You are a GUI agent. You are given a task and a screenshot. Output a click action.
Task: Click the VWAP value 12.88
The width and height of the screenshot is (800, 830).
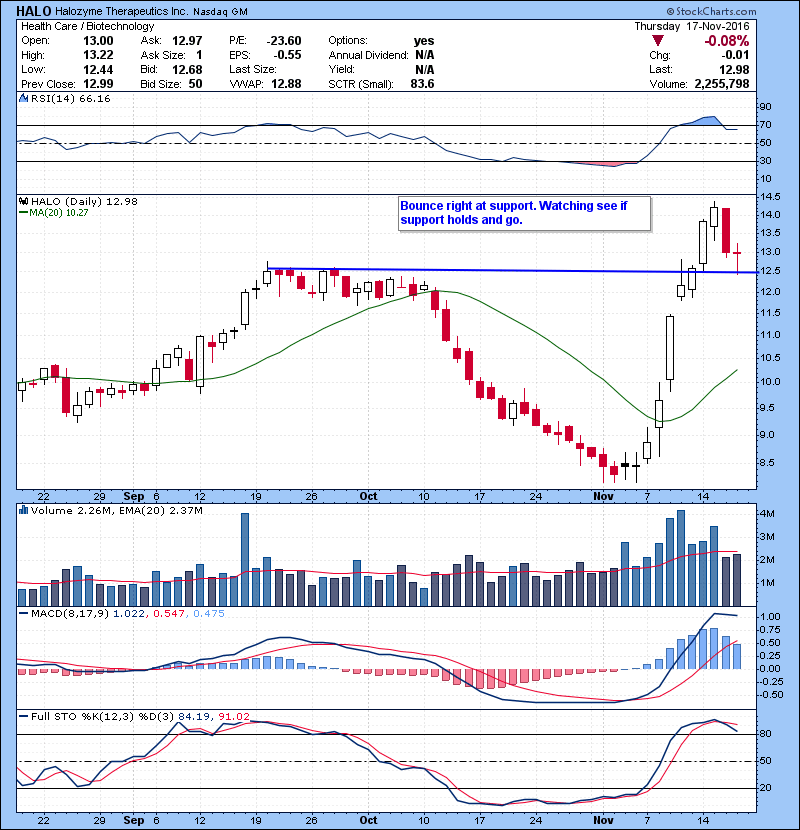[286, 84]
